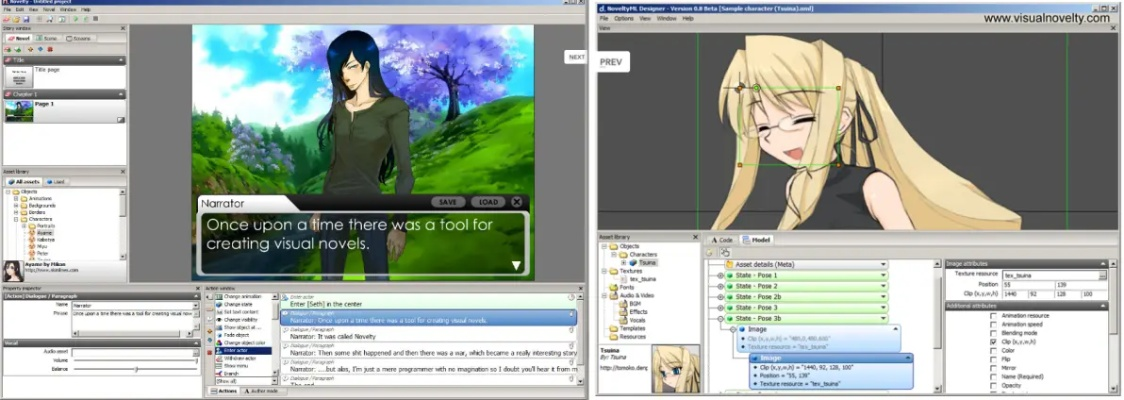Adjust the Balance slider handle
This screenshot has width=1124, height=400.
point(136,370)
